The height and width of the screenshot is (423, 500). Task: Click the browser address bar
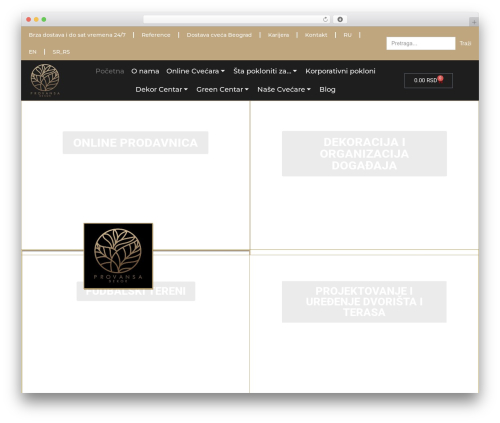tap(237, 20)
